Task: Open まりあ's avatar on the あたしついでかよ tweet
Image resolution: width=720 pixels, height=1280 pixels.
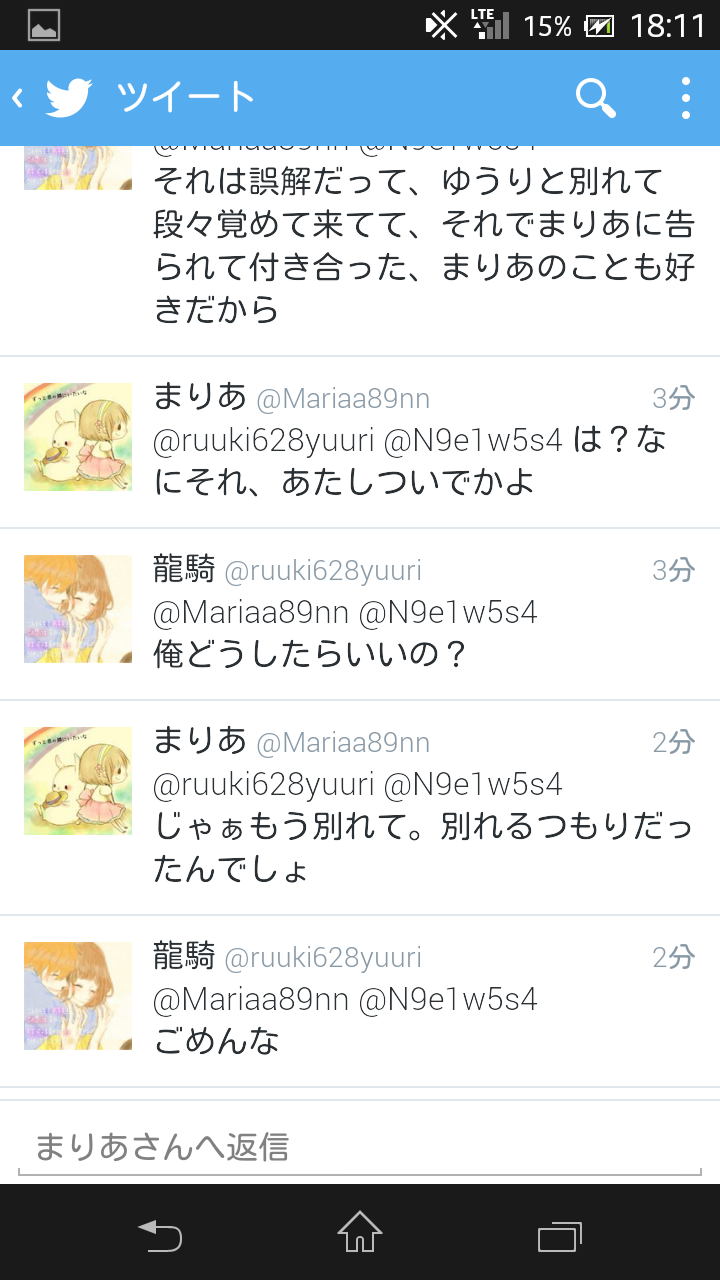Action: pyautogui.click(x=78, y=437)
